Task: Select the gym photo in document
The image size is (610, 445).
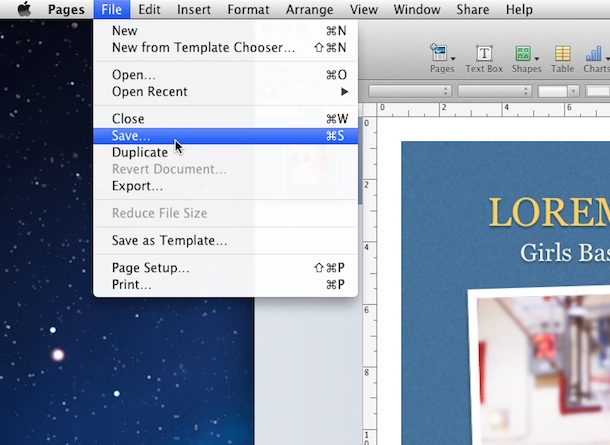Action: [541, 368]
